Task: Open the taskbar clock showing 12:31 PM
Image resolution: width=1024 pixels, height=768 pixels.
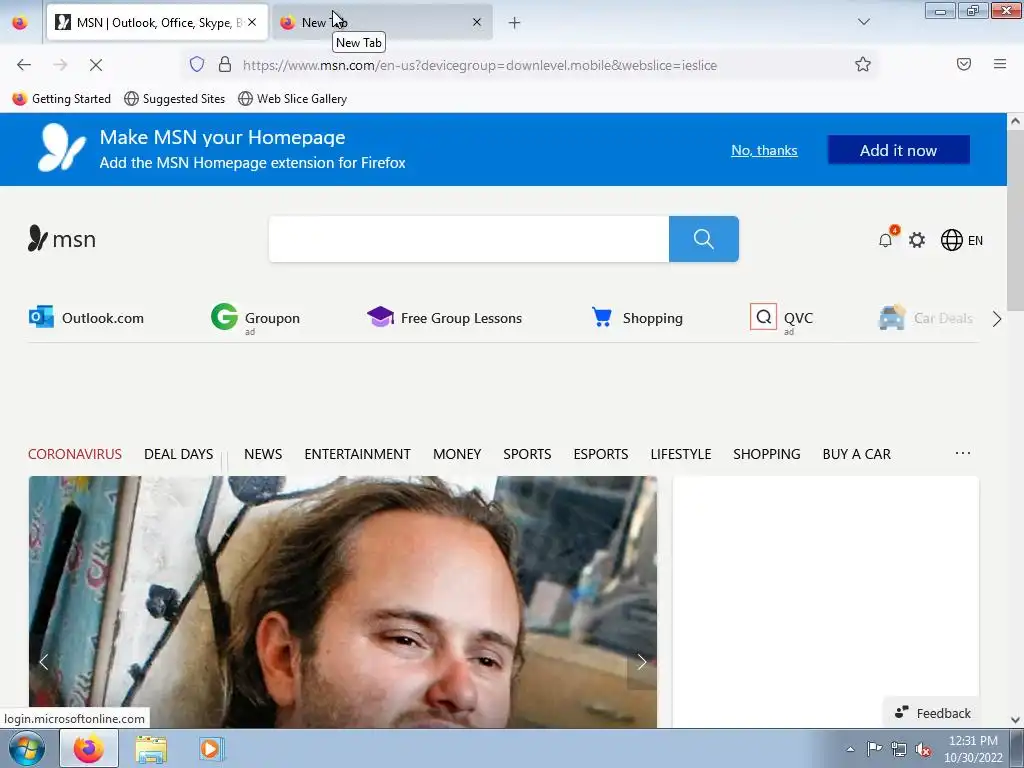Action: pyautogui.click(x=973, y=749)
